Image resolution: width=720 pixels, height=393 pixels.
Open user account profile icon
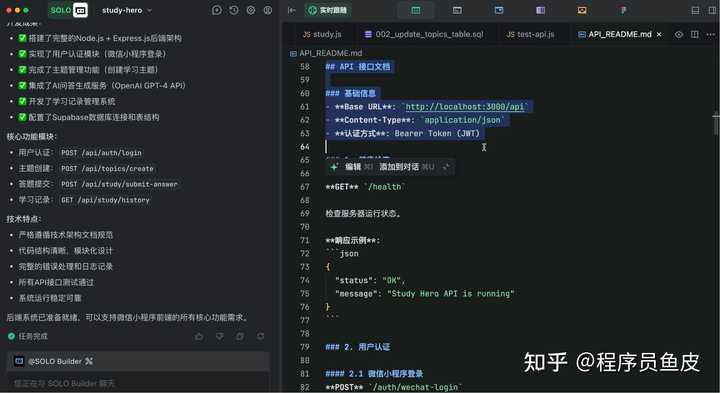click(268, 10)
